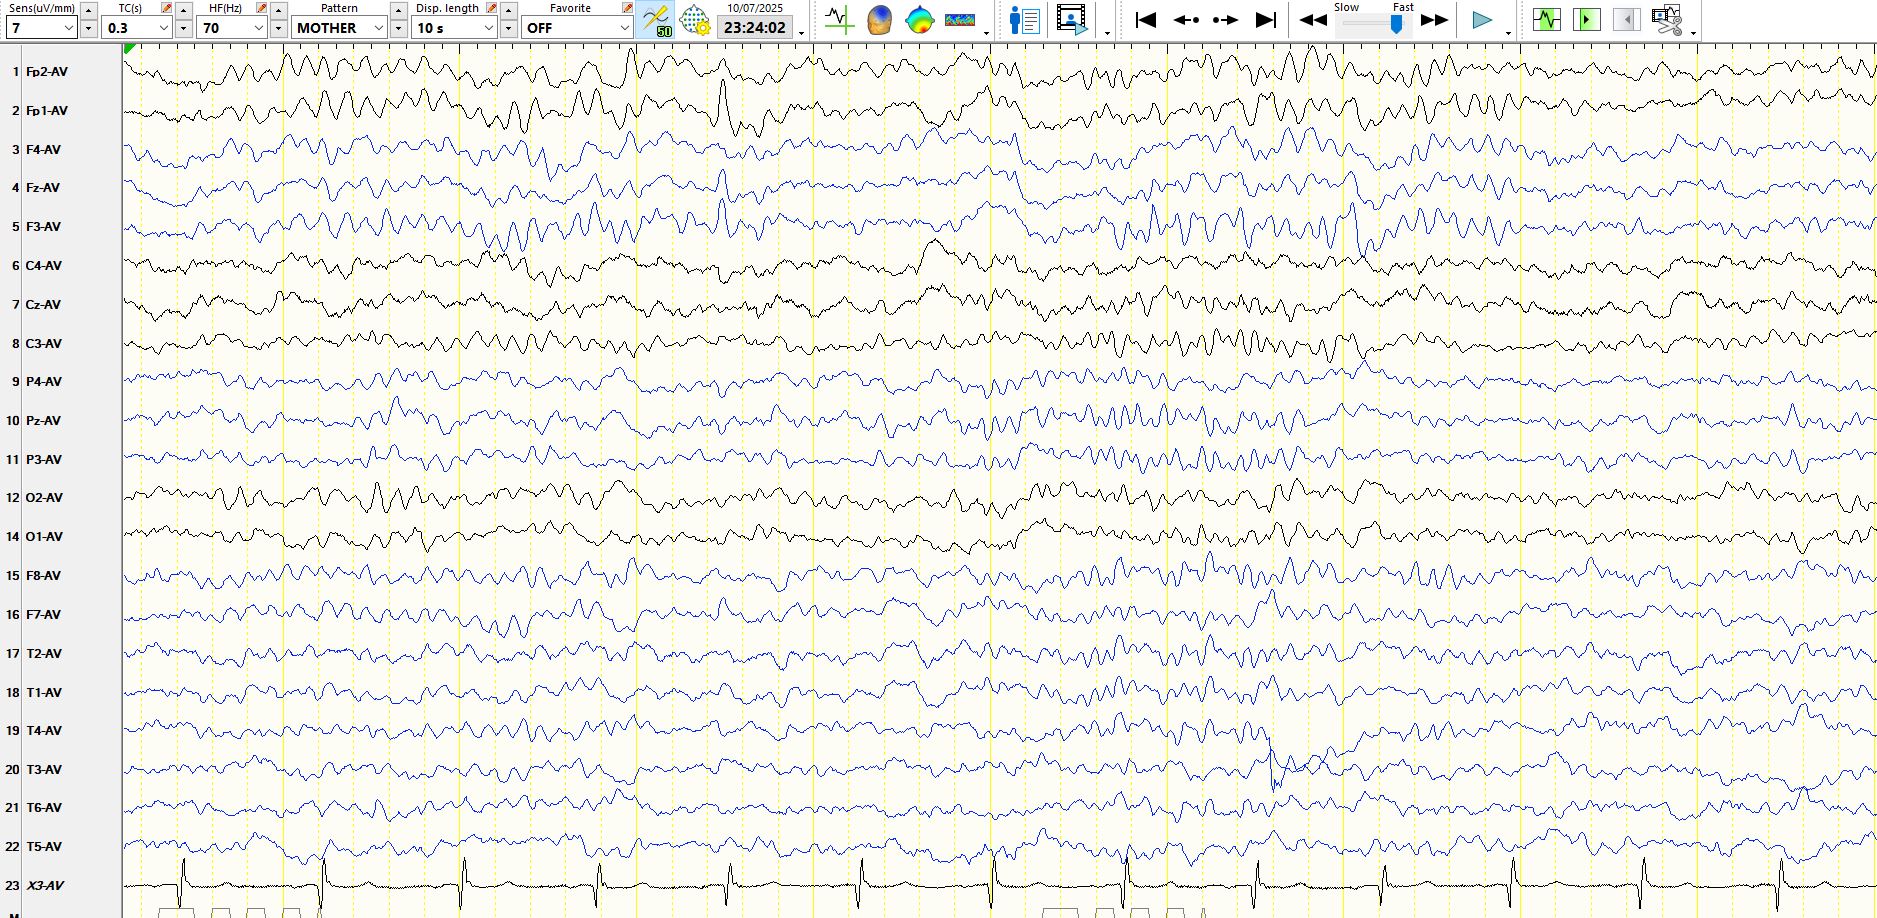Select the Fp2-AV channel label
Image resolution: width=1877 pixels, height=918 pixels.
click(x=47, y=72)
